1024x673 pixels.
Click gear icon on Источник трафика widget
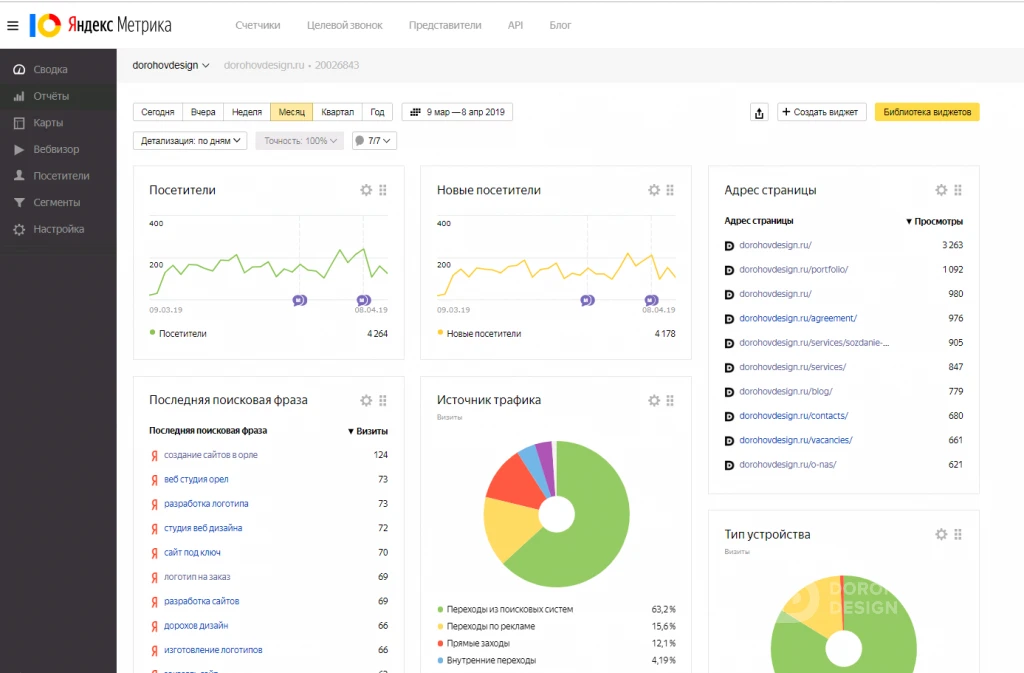[x=654, y=400]
